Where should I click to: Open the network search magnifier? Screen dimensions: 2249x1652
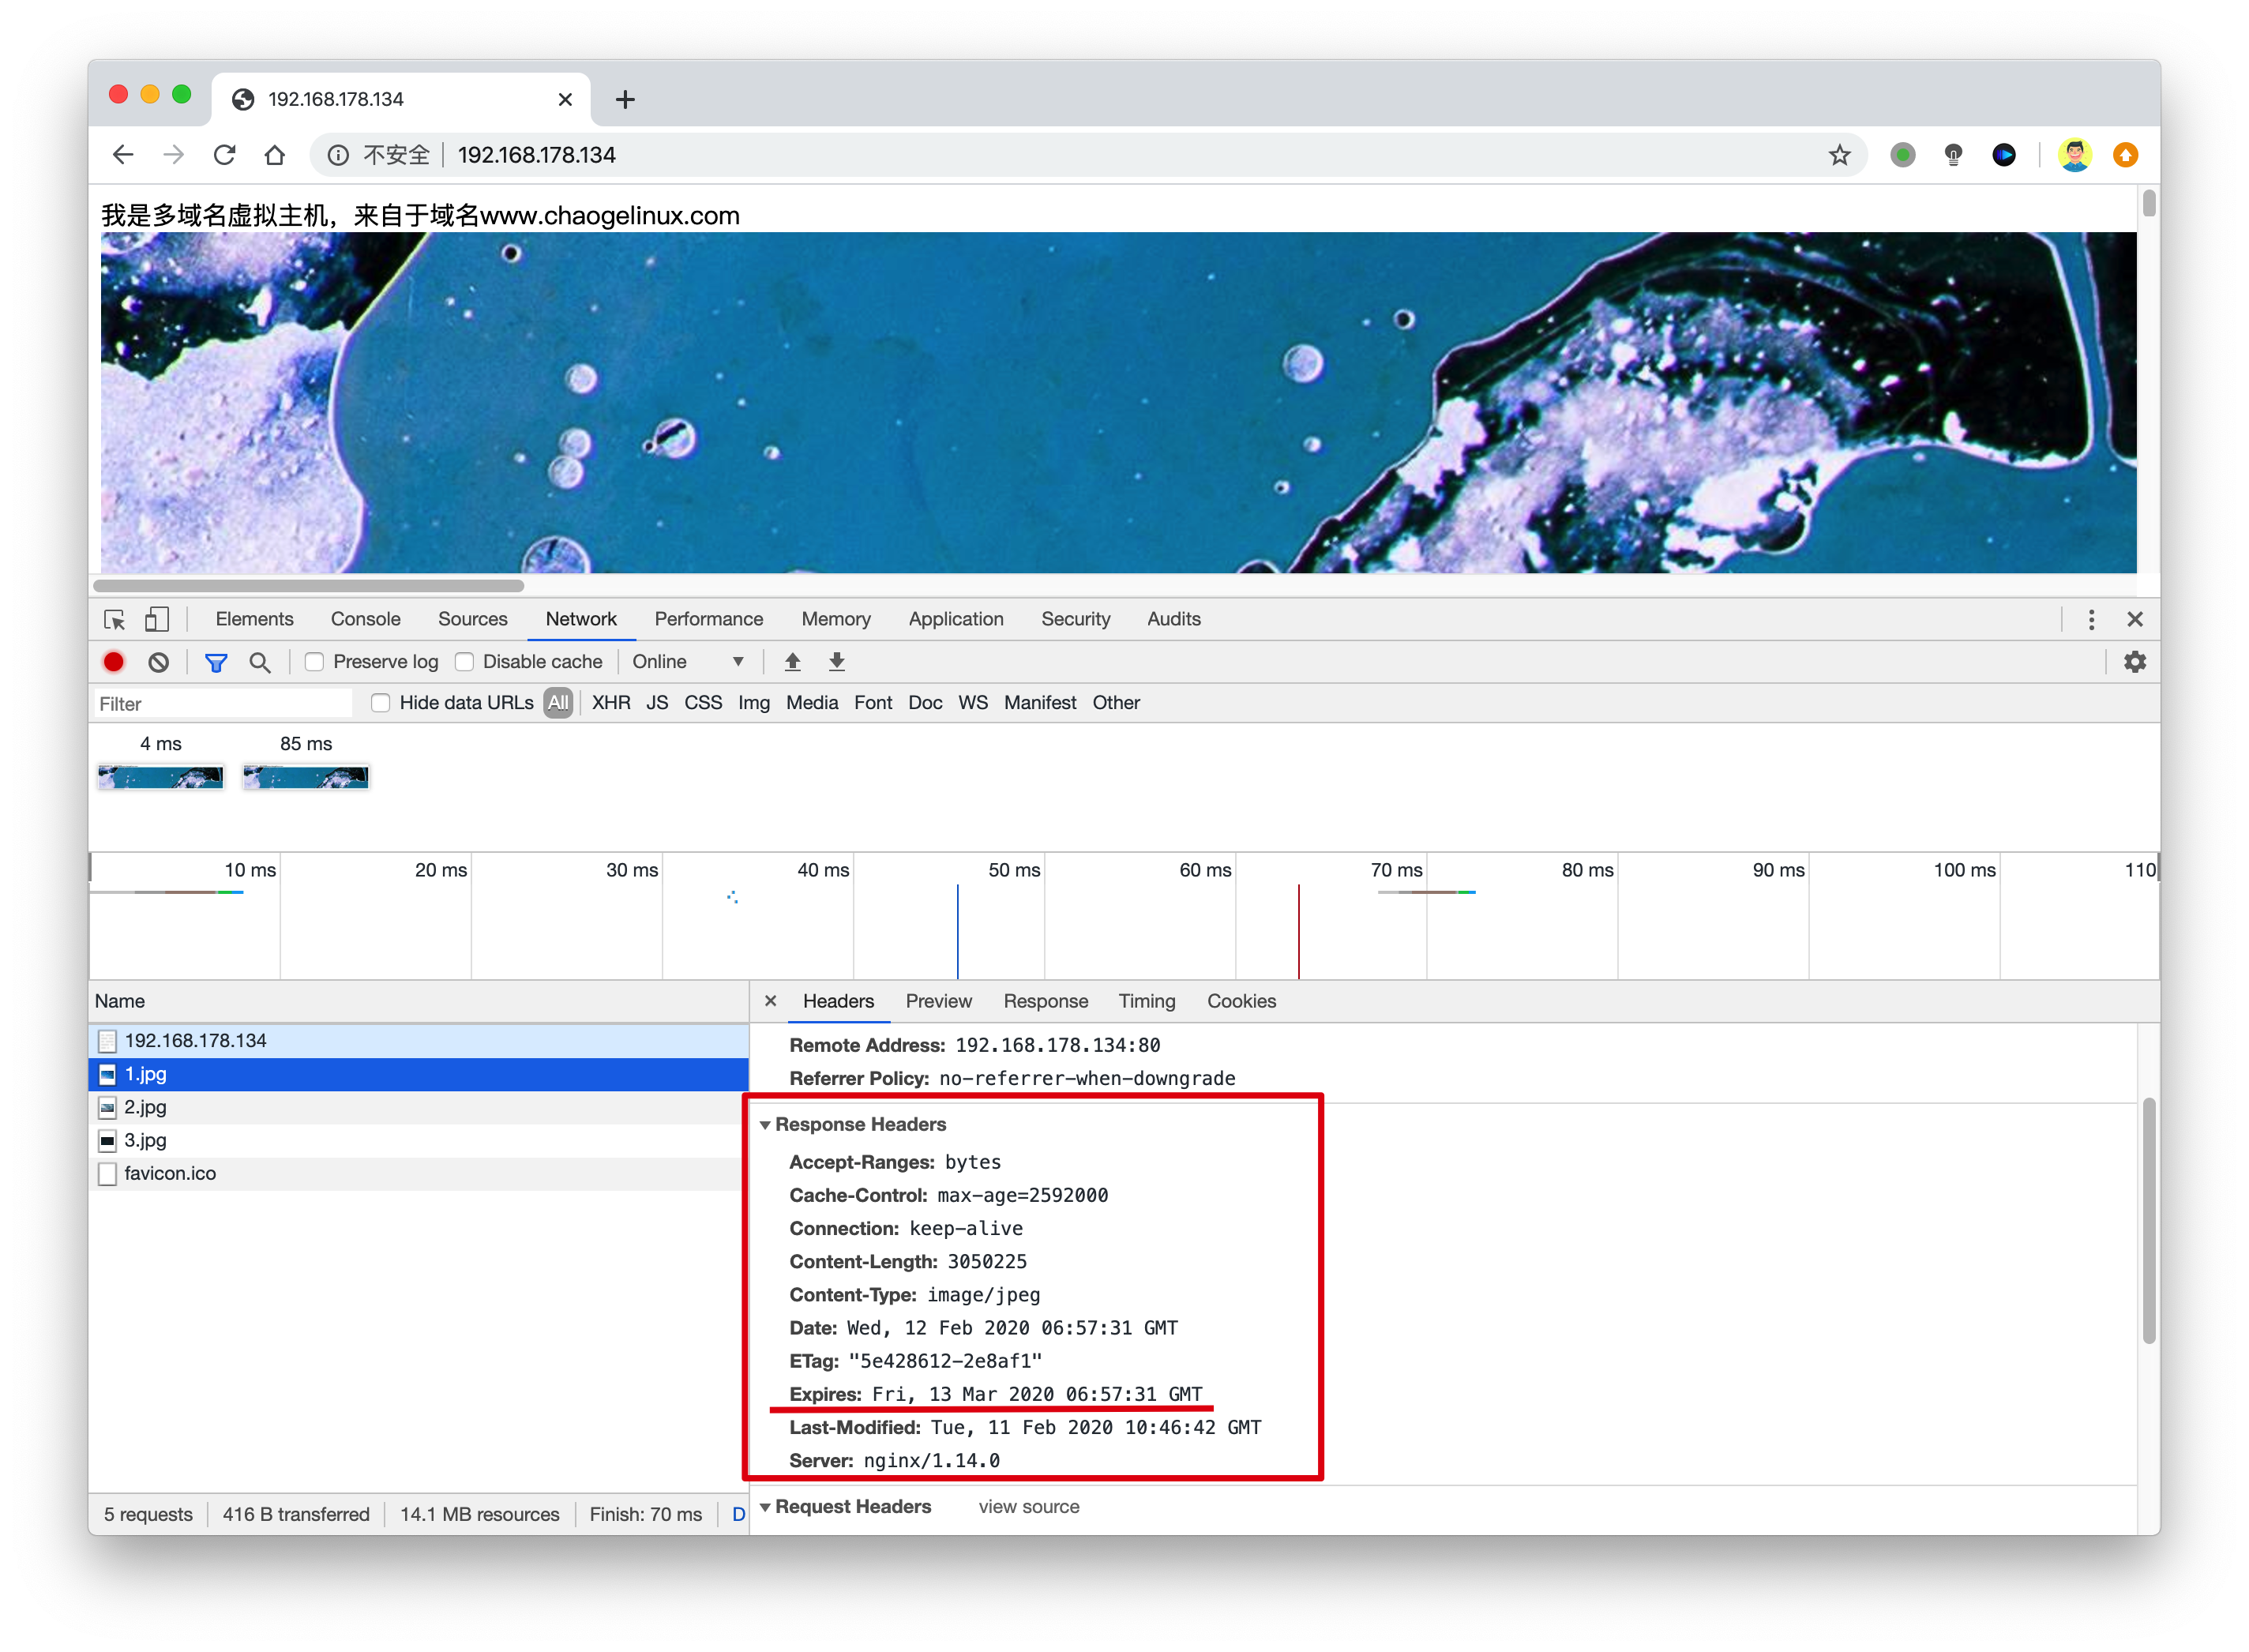(x=260, y=662)
